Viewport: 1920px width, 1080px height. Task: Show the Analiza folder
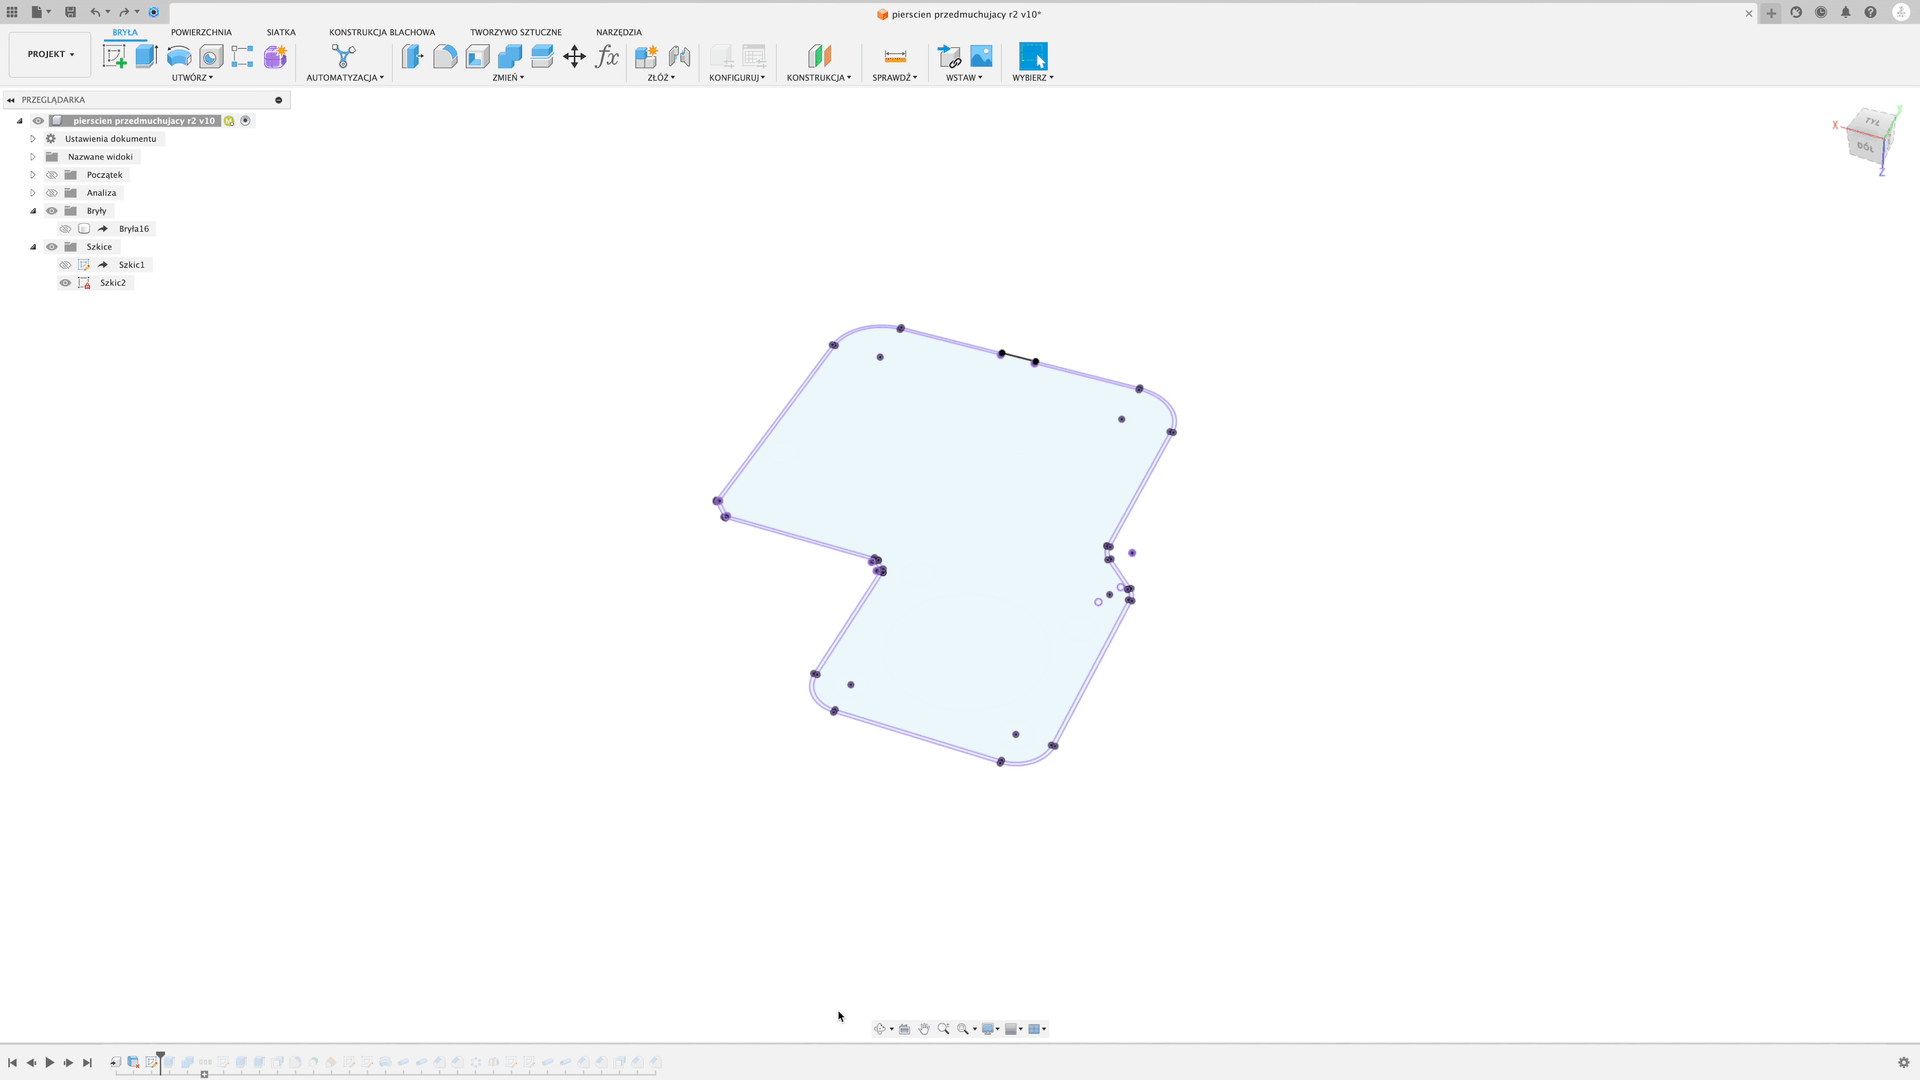pyautogui.click(x=52, y=193)
